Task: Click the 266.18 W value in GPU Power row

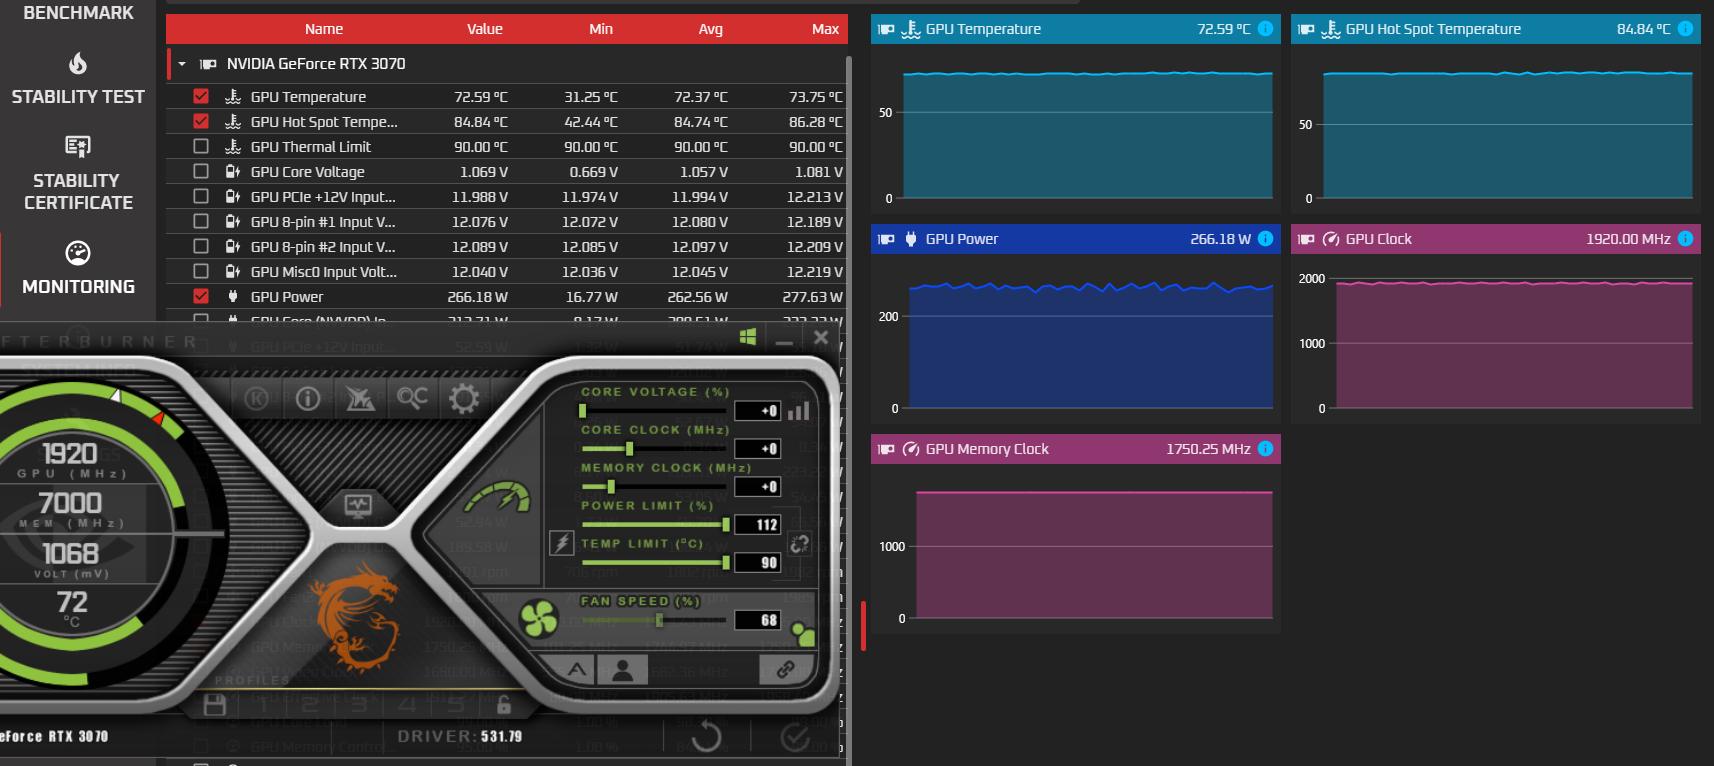Action: 478,297
